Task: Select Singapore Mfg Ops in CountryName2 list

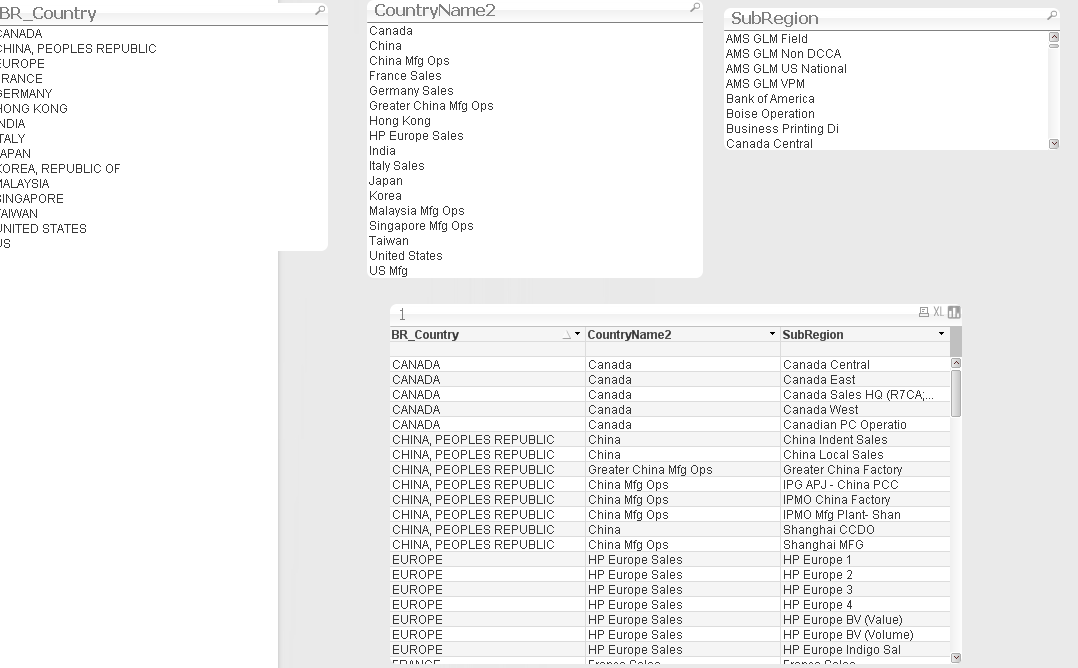Action: point(421,226)
